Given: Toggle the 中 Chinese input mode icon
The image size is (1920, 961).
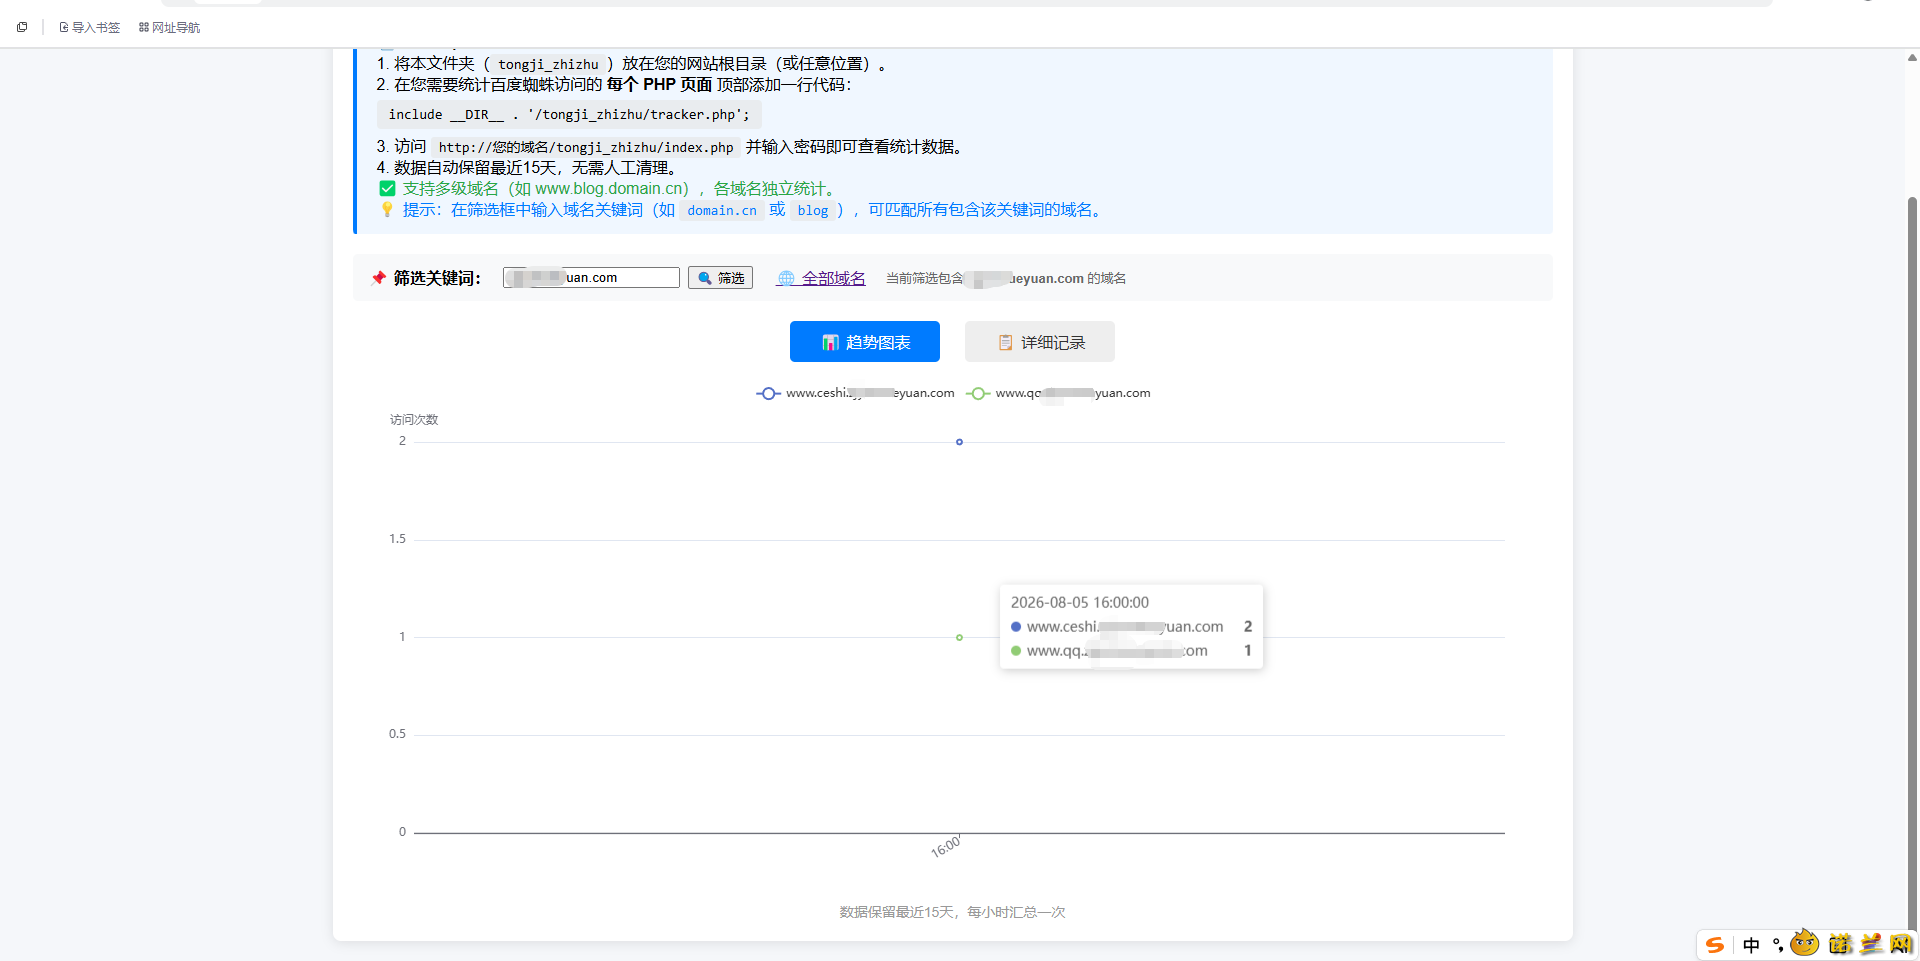Looking at the screenshot, I should click(x=1751, y=945).
